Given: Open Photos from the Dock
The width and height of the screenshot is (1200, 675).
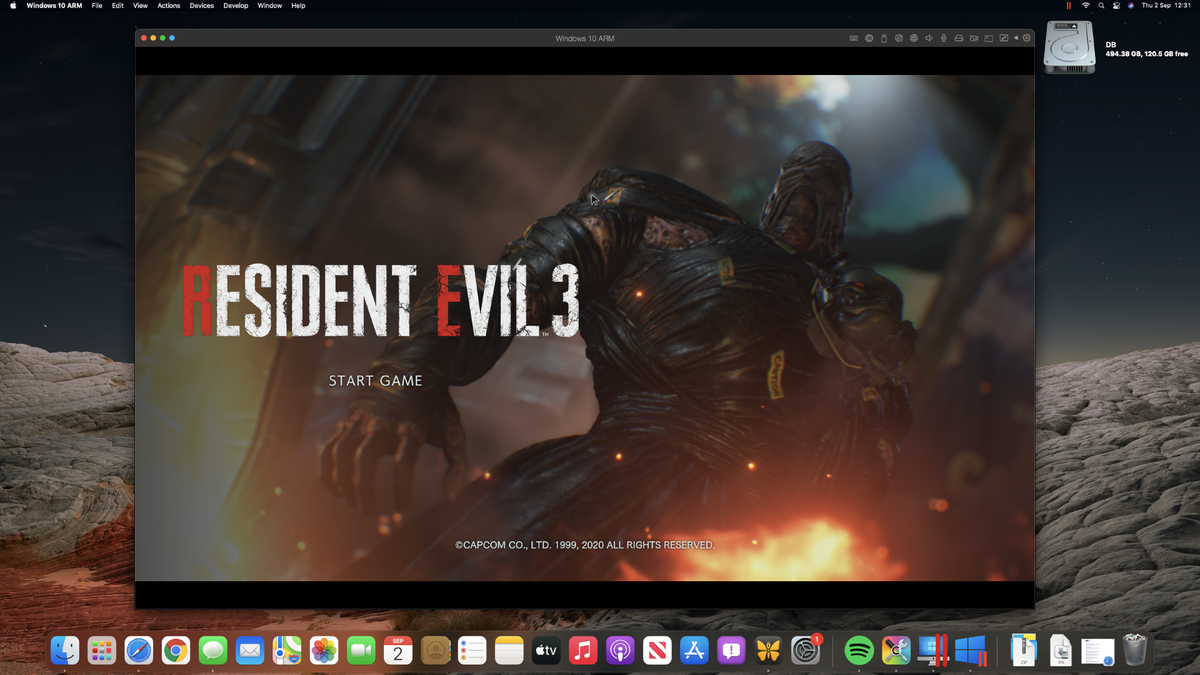Looking at the screenshot, I should [x=324, y=650].
